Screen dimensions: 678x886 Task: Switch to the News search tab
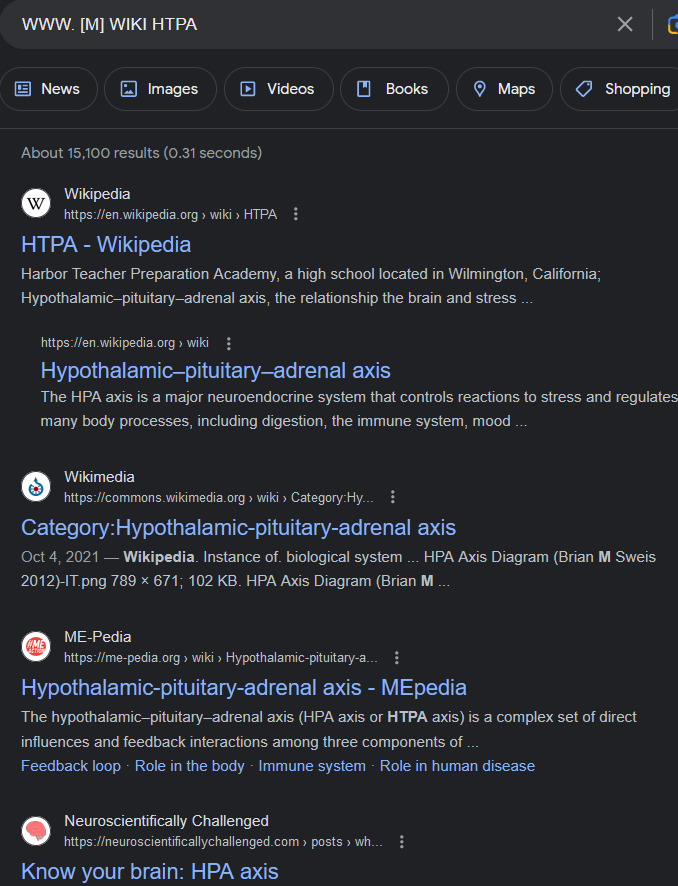48,89
